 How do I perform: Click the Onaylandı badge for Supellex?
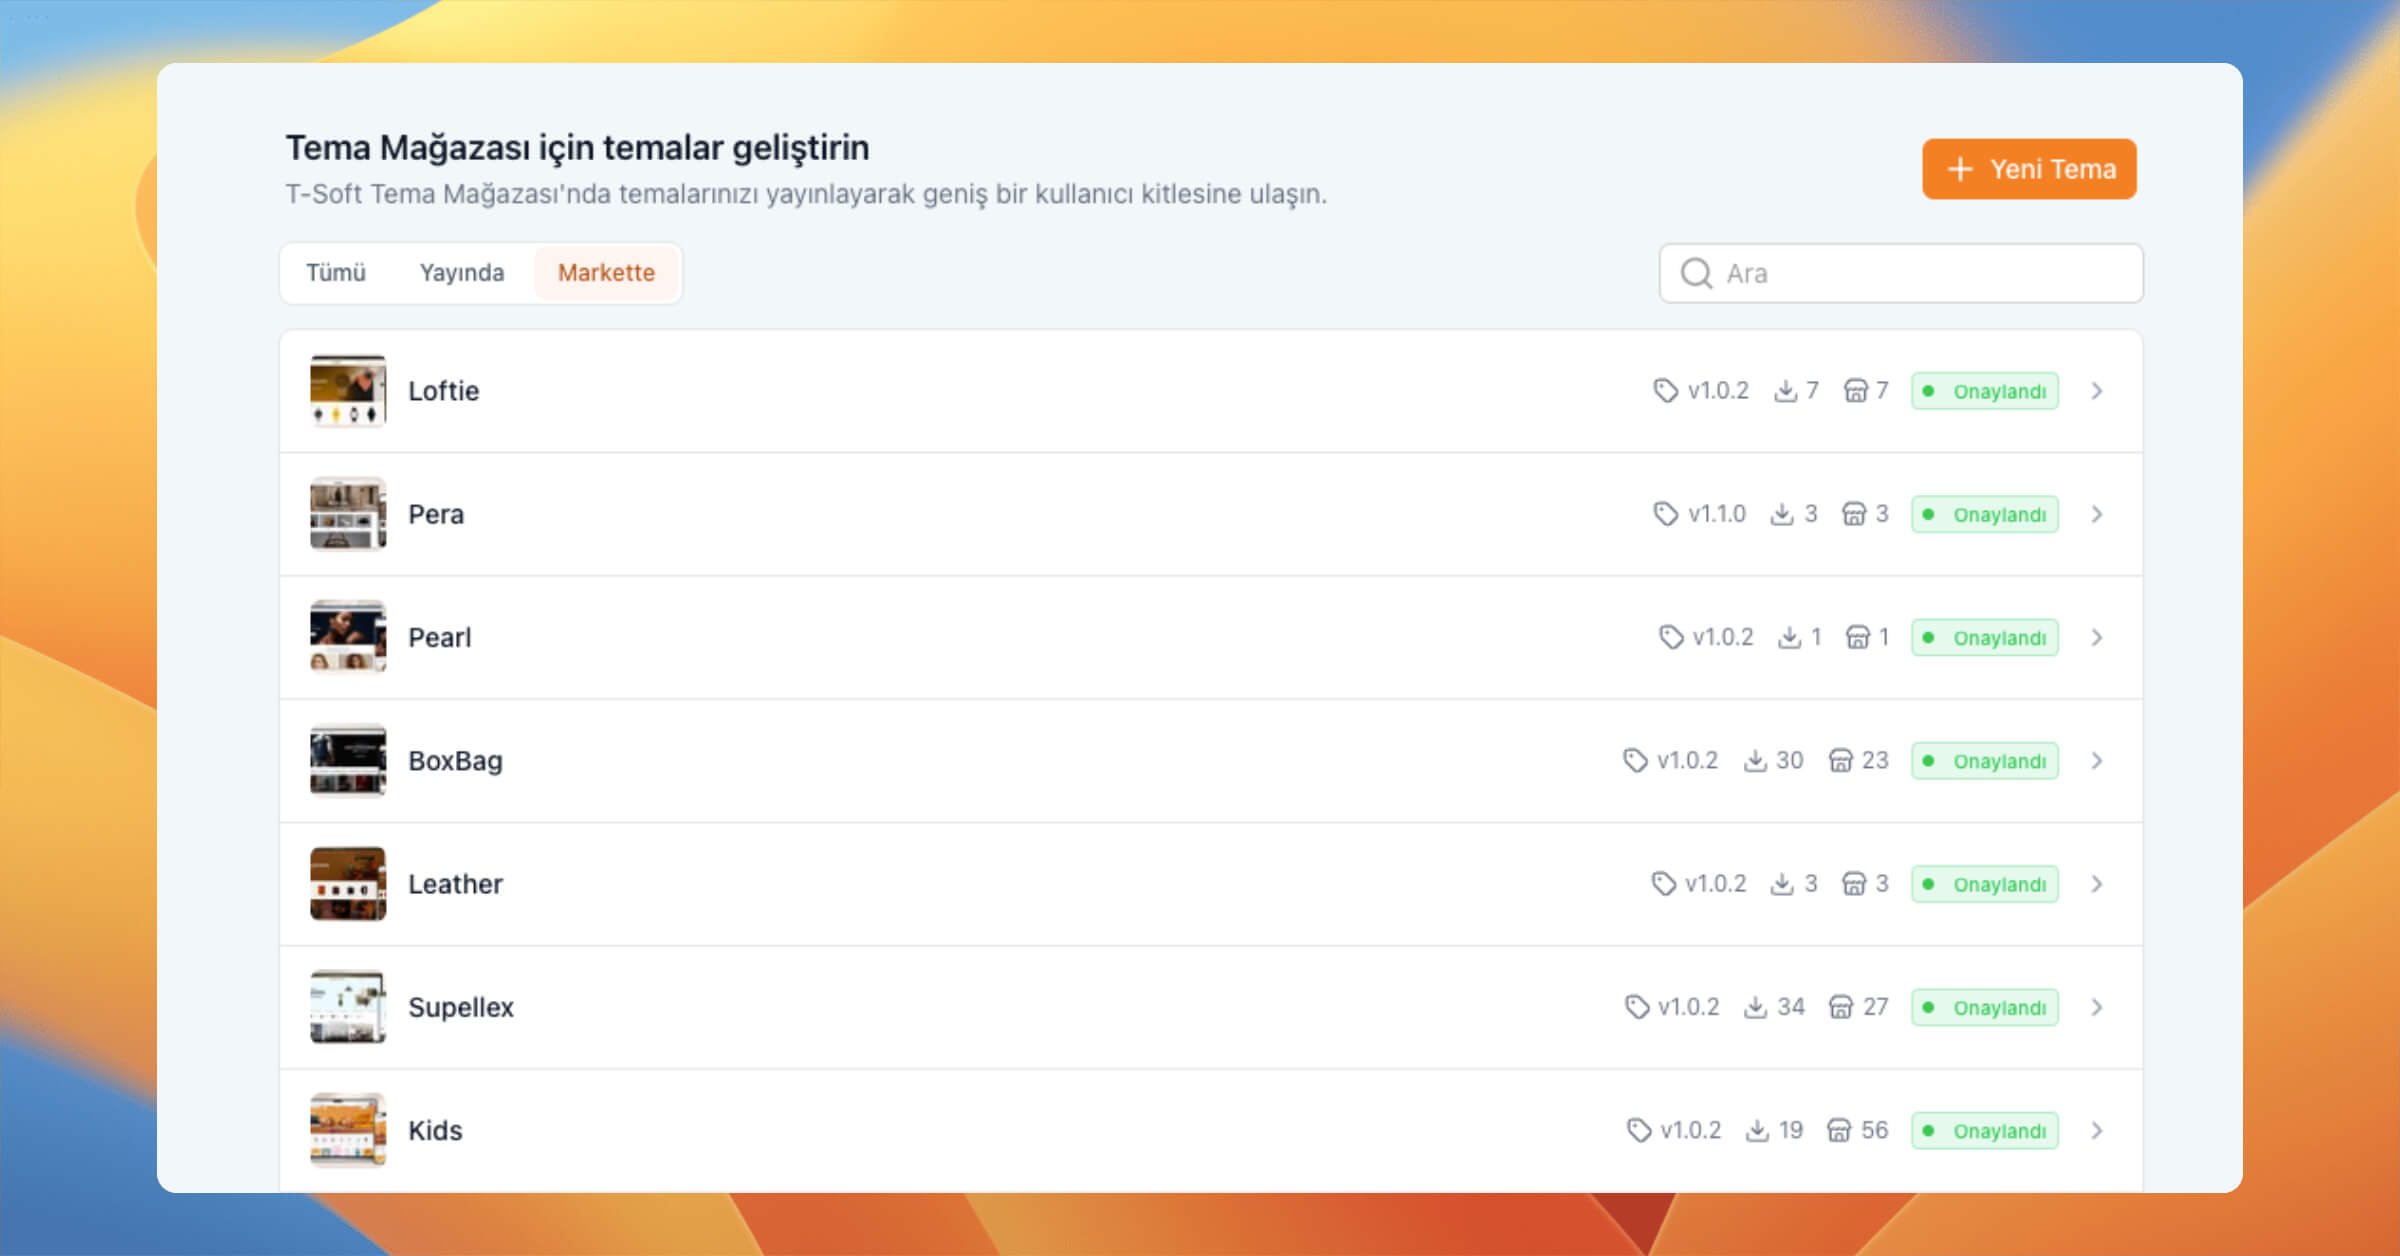click(x=1985, y=1007)
